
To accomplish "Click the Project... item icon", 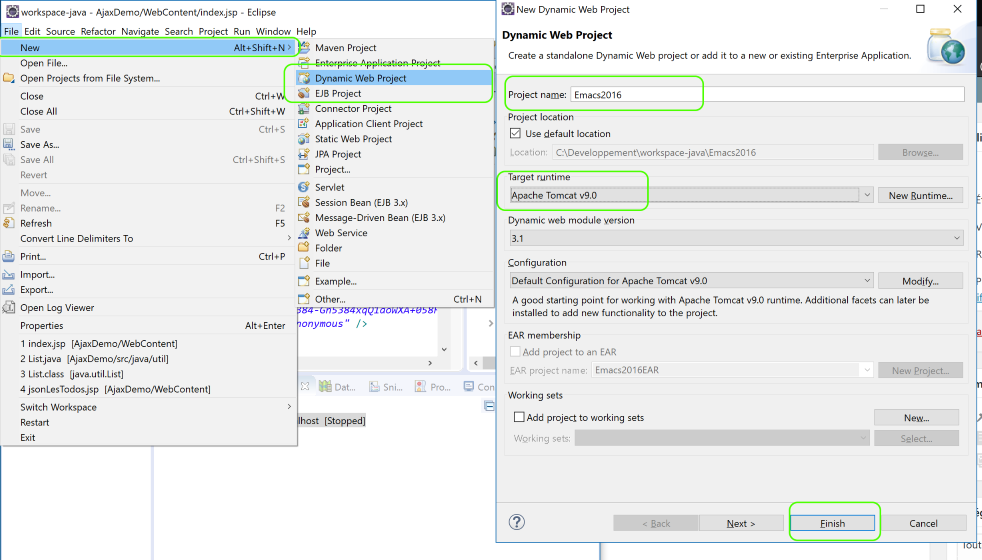I will tap(304, 169).
